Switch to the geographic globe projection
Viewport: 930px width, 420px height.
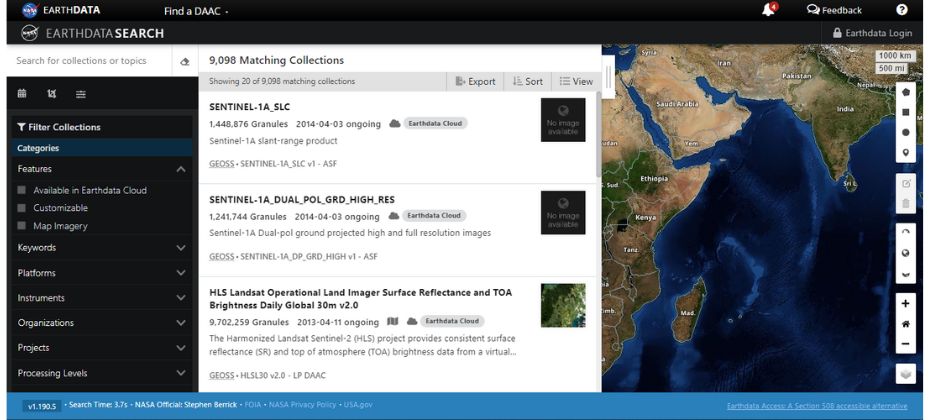905,253
